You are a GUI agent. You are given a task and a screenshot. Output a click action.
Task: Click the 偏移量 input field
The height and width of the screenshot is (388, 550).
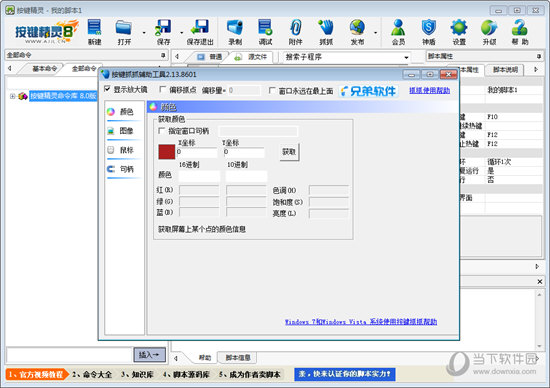pyautogui.click(x=244, y=91)
